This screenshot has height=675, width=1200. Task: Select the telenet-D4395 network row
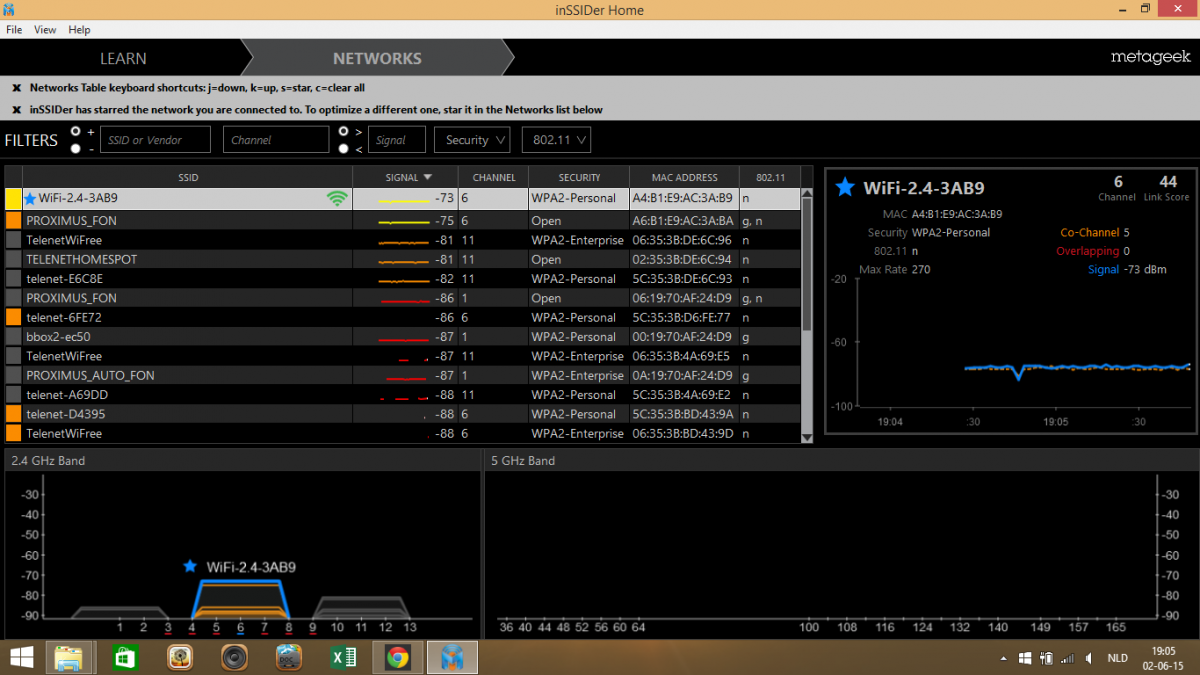point(403,414)
